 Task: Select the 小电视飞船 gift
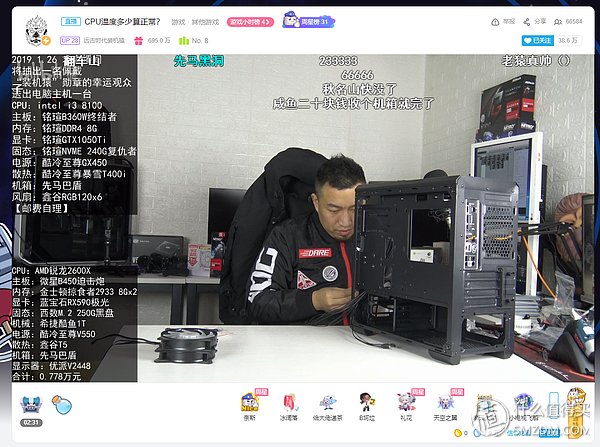pyautogui.click(x=523, y=406)
